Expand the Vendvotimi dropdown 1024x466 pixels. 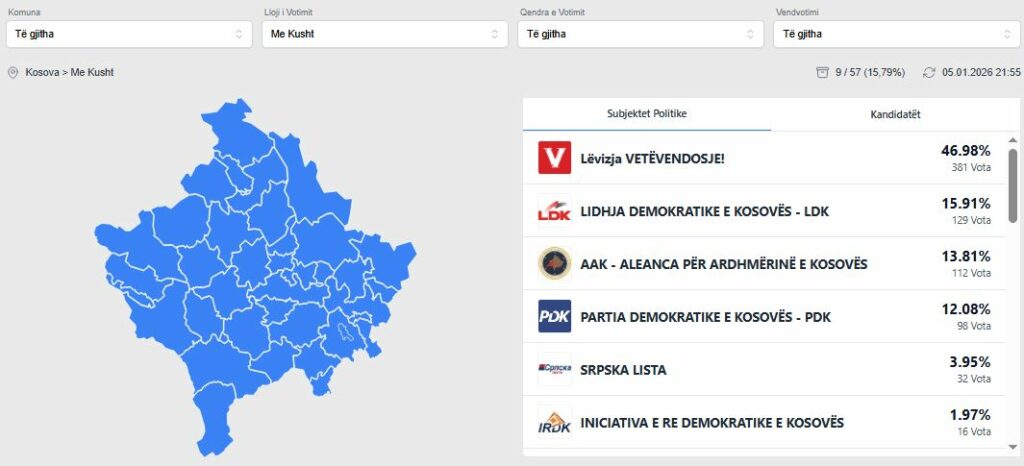(896, 34)
